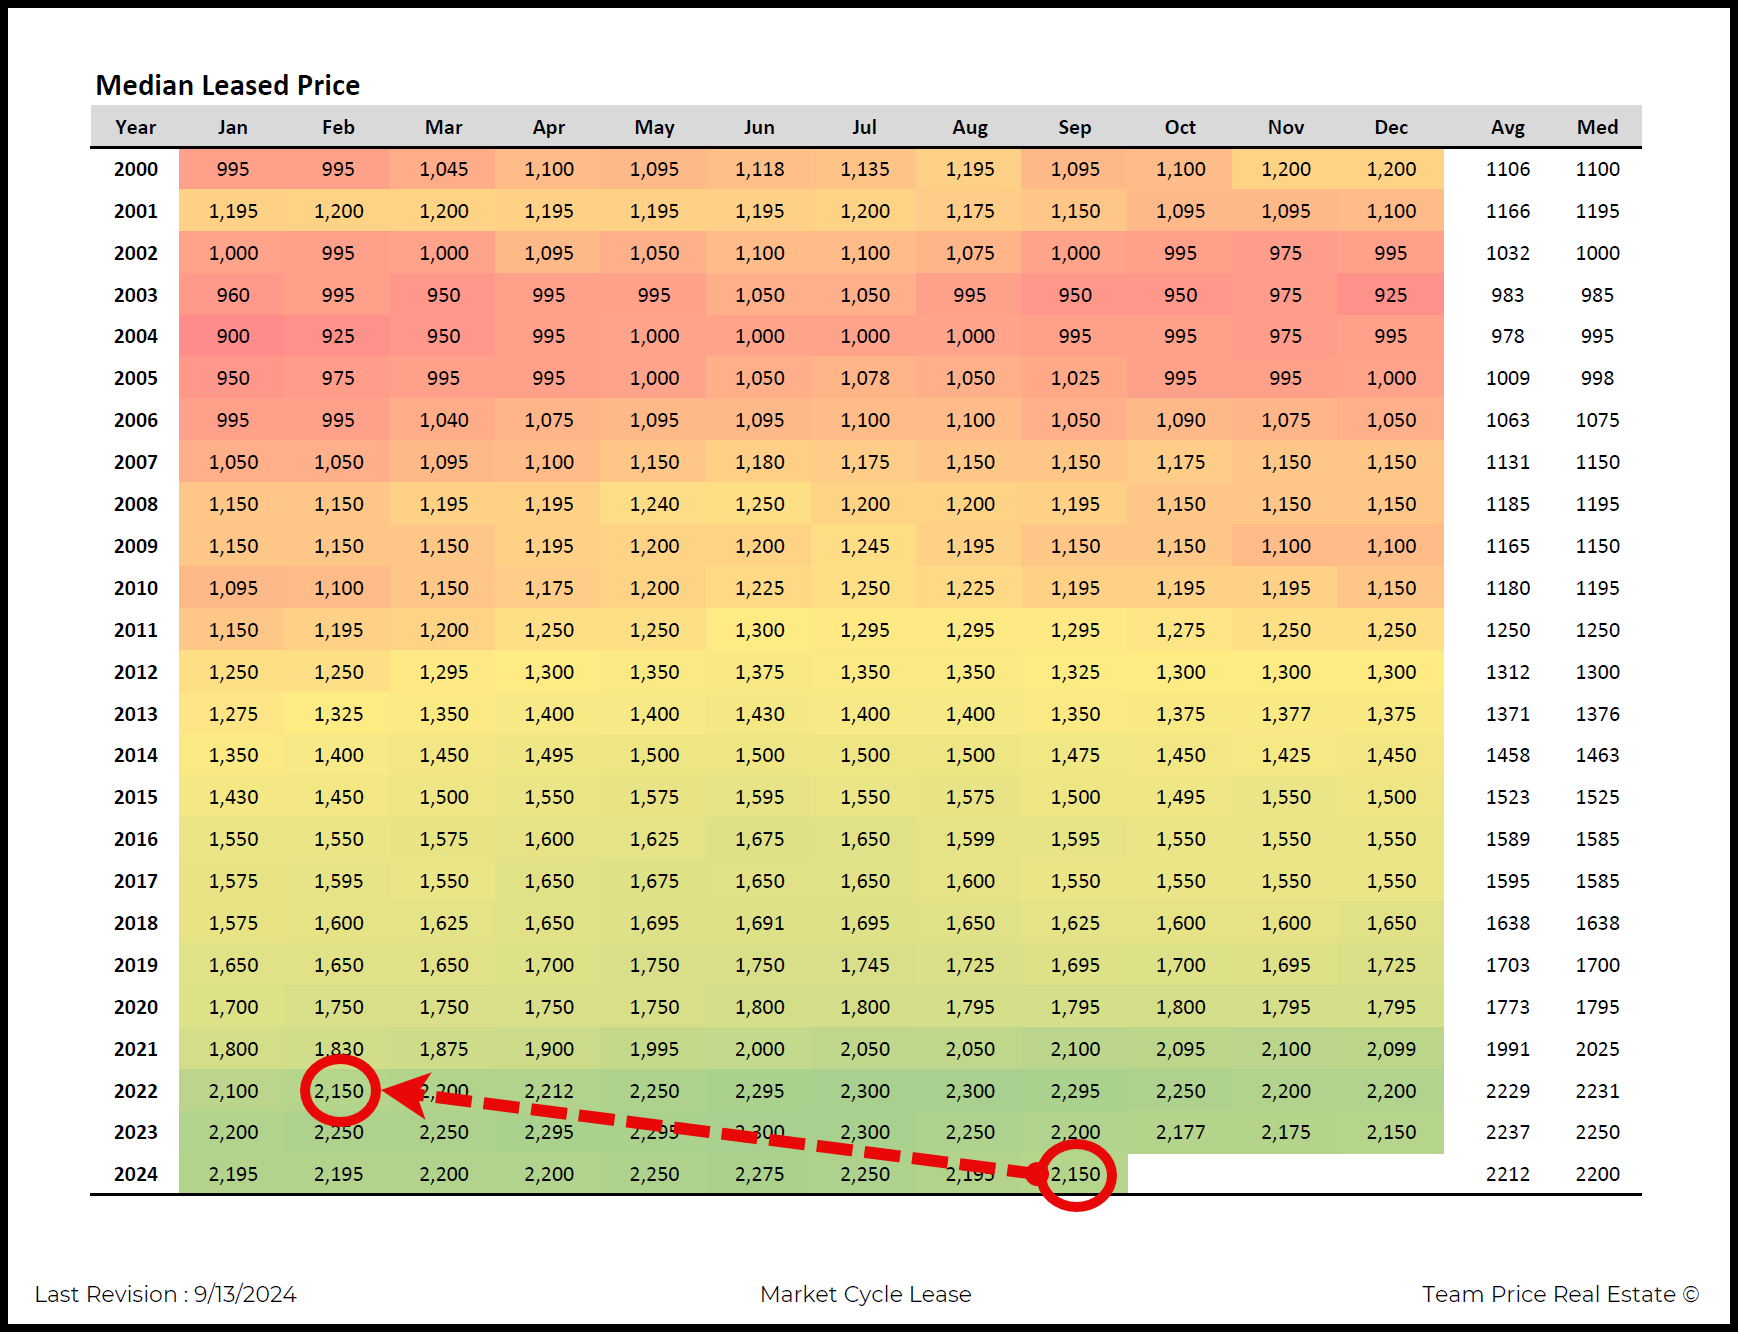Screen dimensions: 1738x1332
Task: Select the 2004 row year label
Action: coord(135,336)
